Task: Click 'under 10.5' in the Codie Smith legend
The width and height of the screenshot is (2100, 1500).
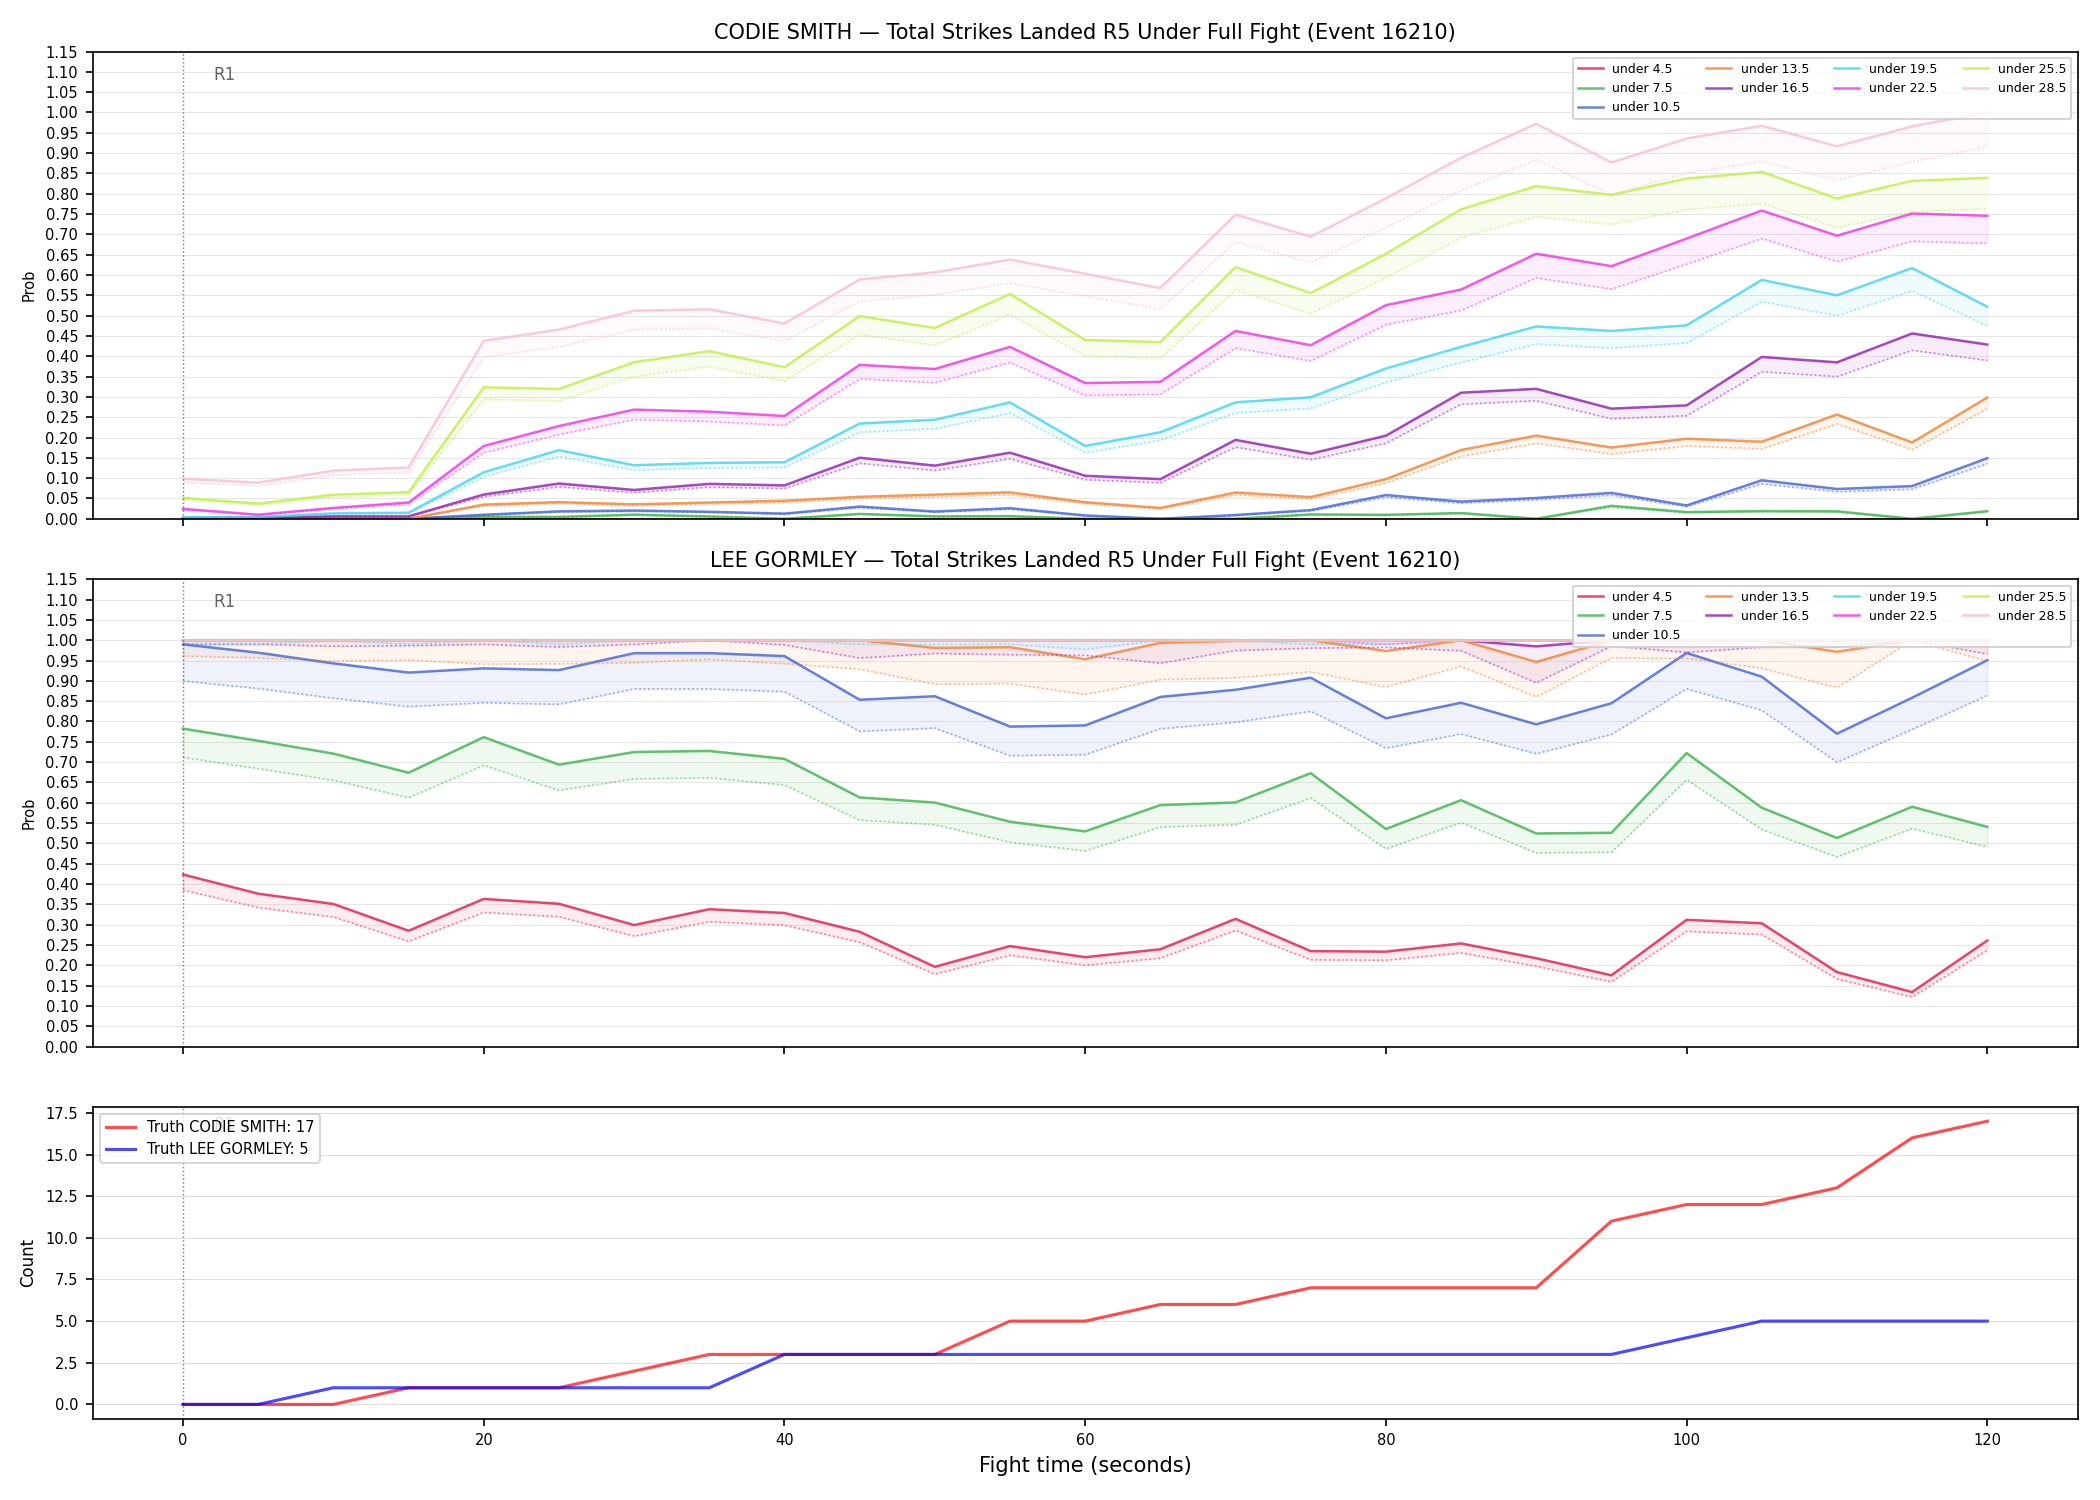Action: point(1645,107)
